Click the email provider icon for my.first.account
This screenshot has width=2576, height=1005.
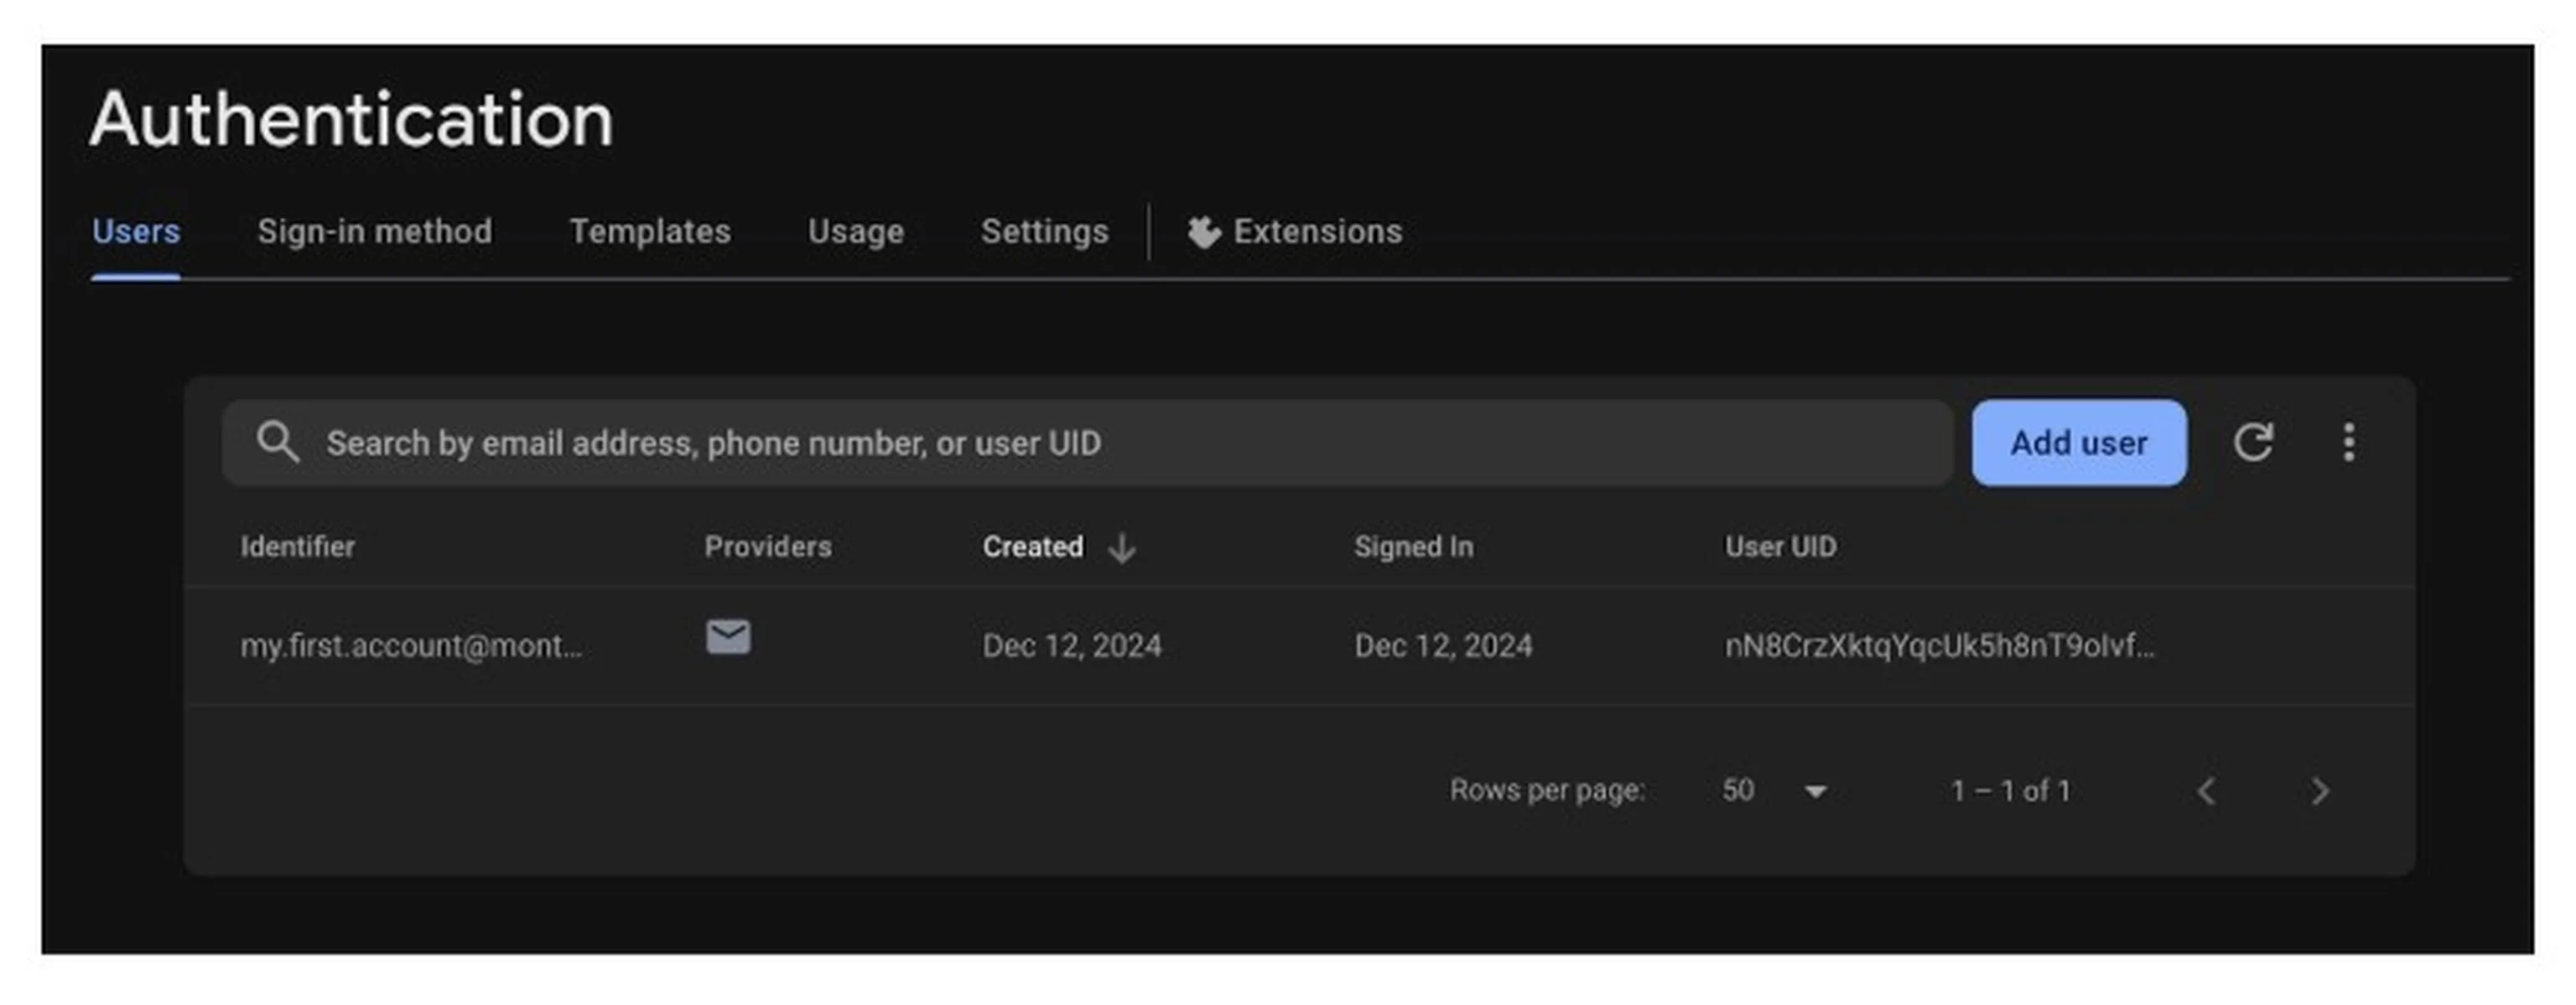pyautogui.click(x=728, y=637)
